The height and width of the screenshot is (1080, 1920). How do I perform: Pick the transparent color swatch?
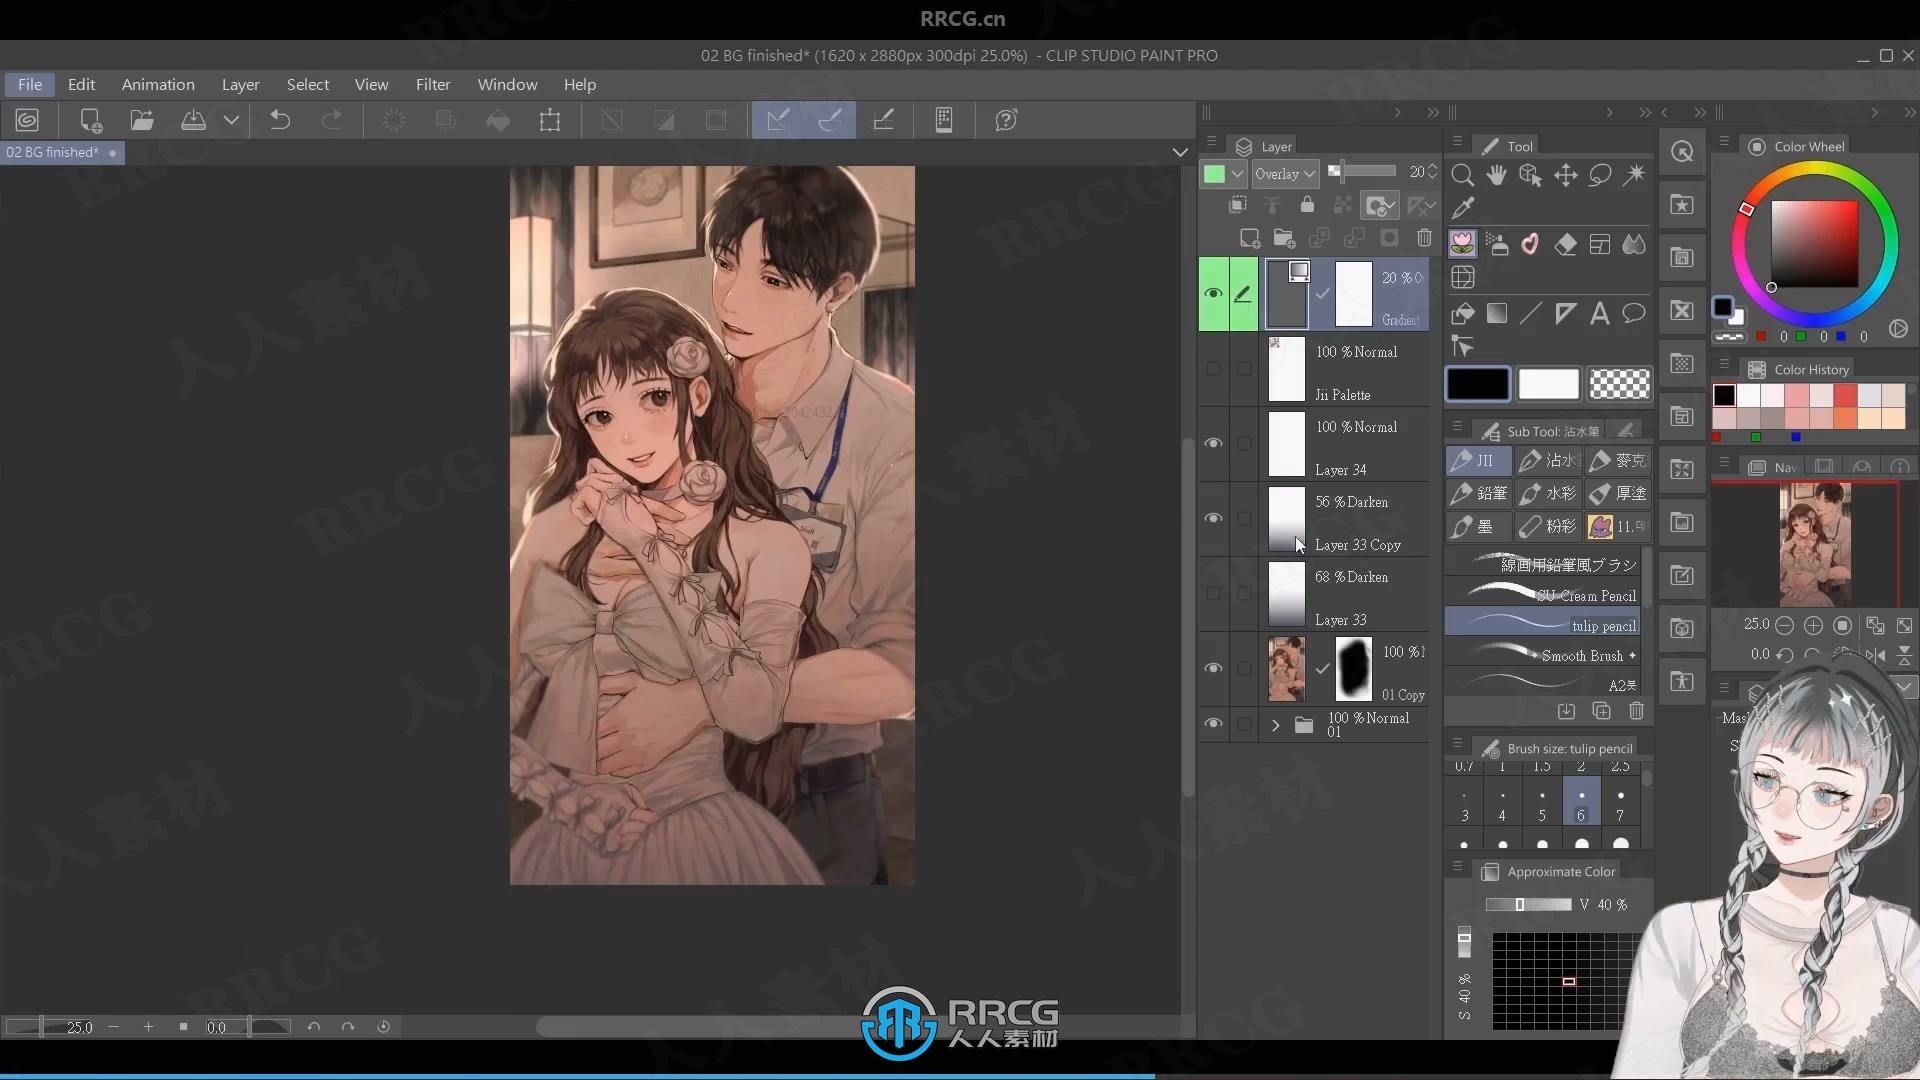click(1619, 384)
